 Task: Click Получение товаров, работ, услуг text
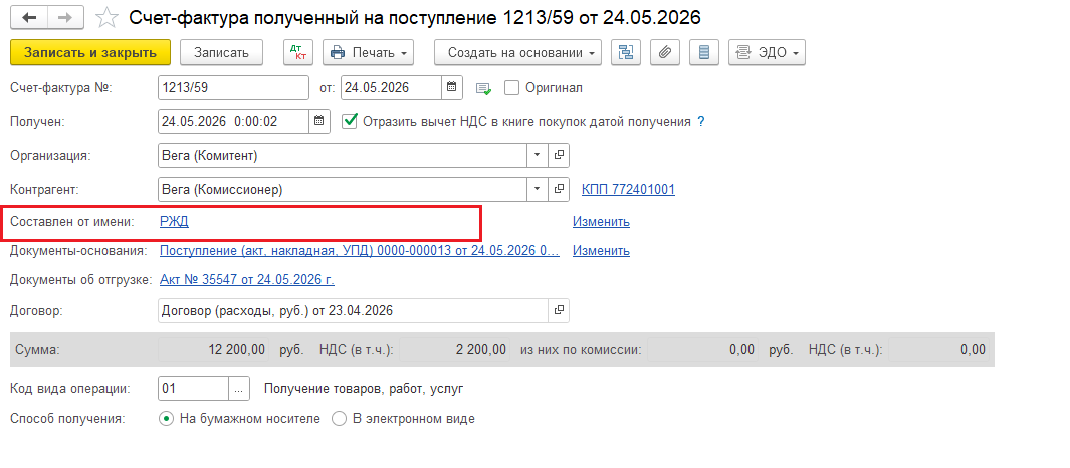(x=364, y=389)
